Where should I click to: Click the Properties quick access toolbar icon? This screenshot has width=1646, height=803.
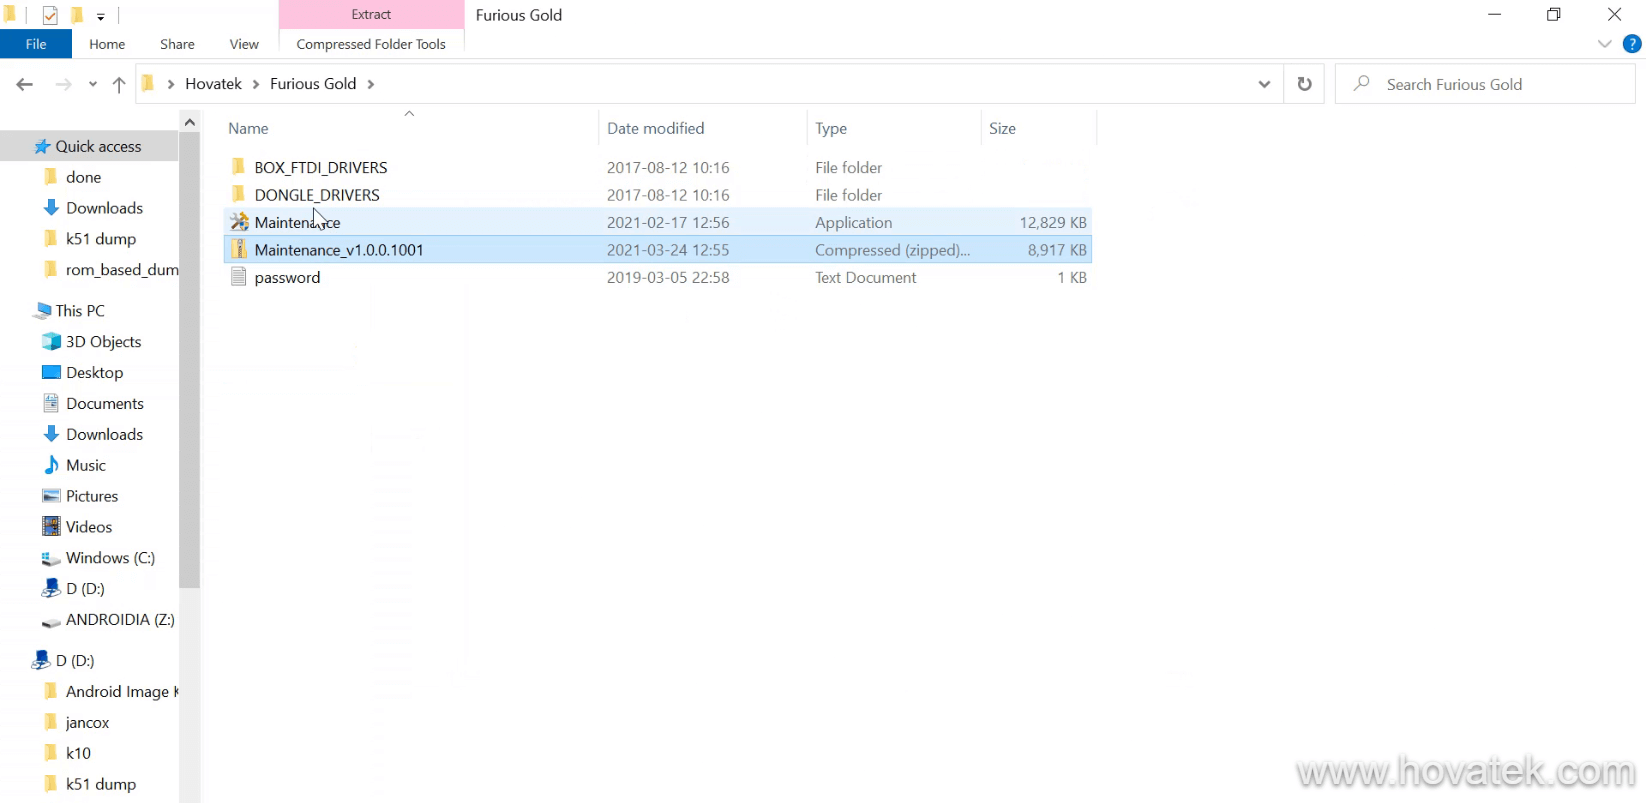pyautogui.click(x=50, y=15)
